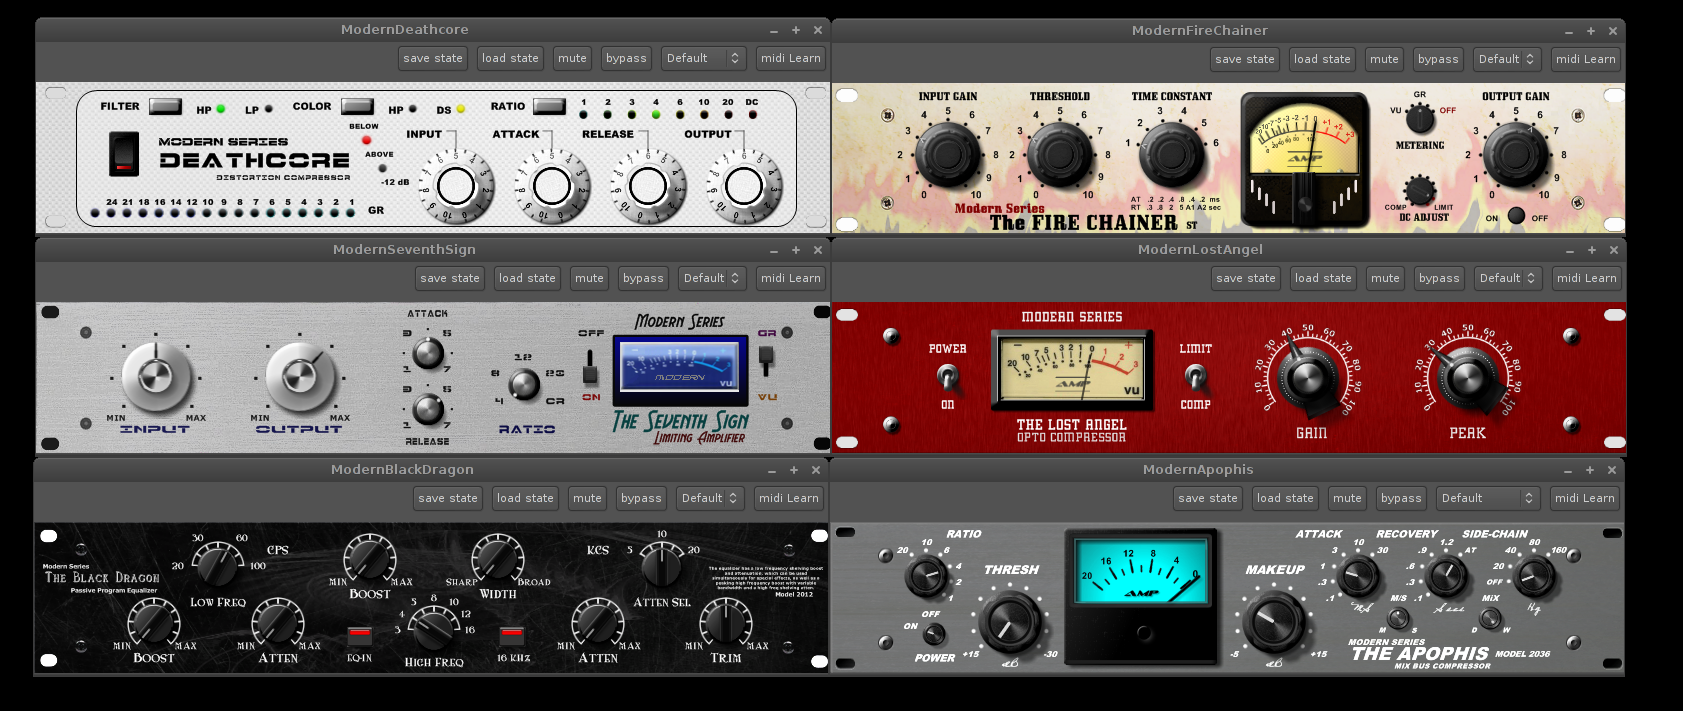
Task: Click the INPUT GAIN knob on Fire Chainer
Action: [948, 155]
